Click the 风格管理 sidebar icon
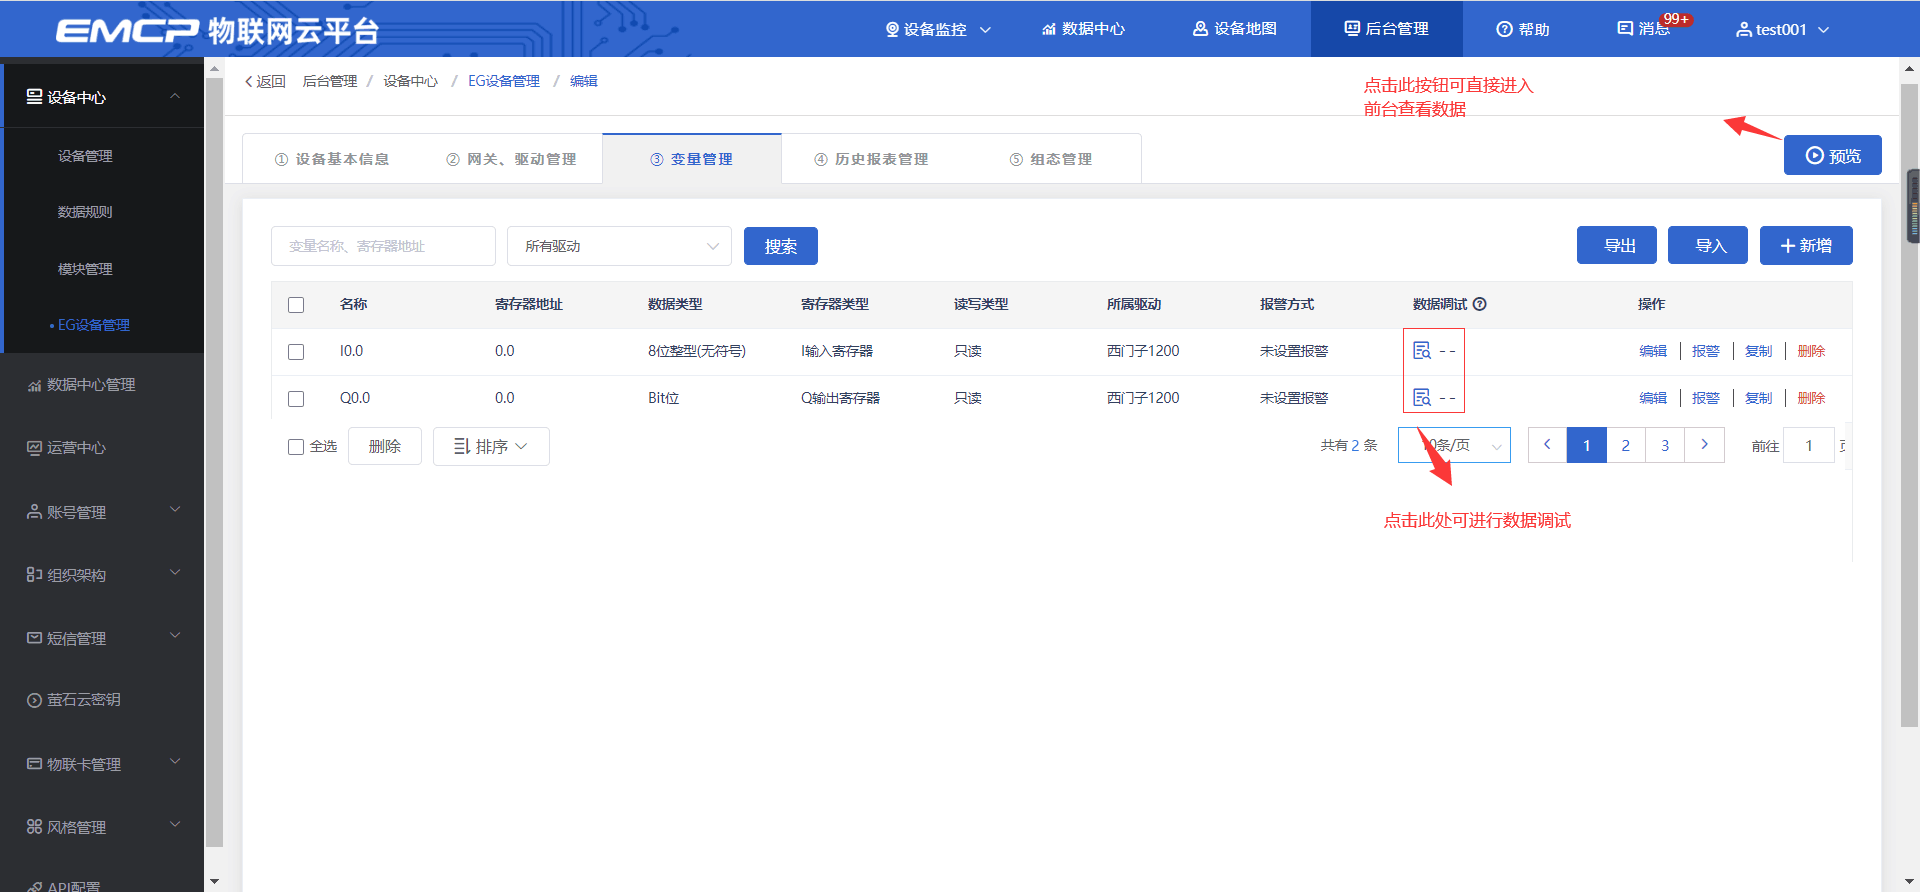The height and width of the screenshot is (892, 1920). (34, 827)
